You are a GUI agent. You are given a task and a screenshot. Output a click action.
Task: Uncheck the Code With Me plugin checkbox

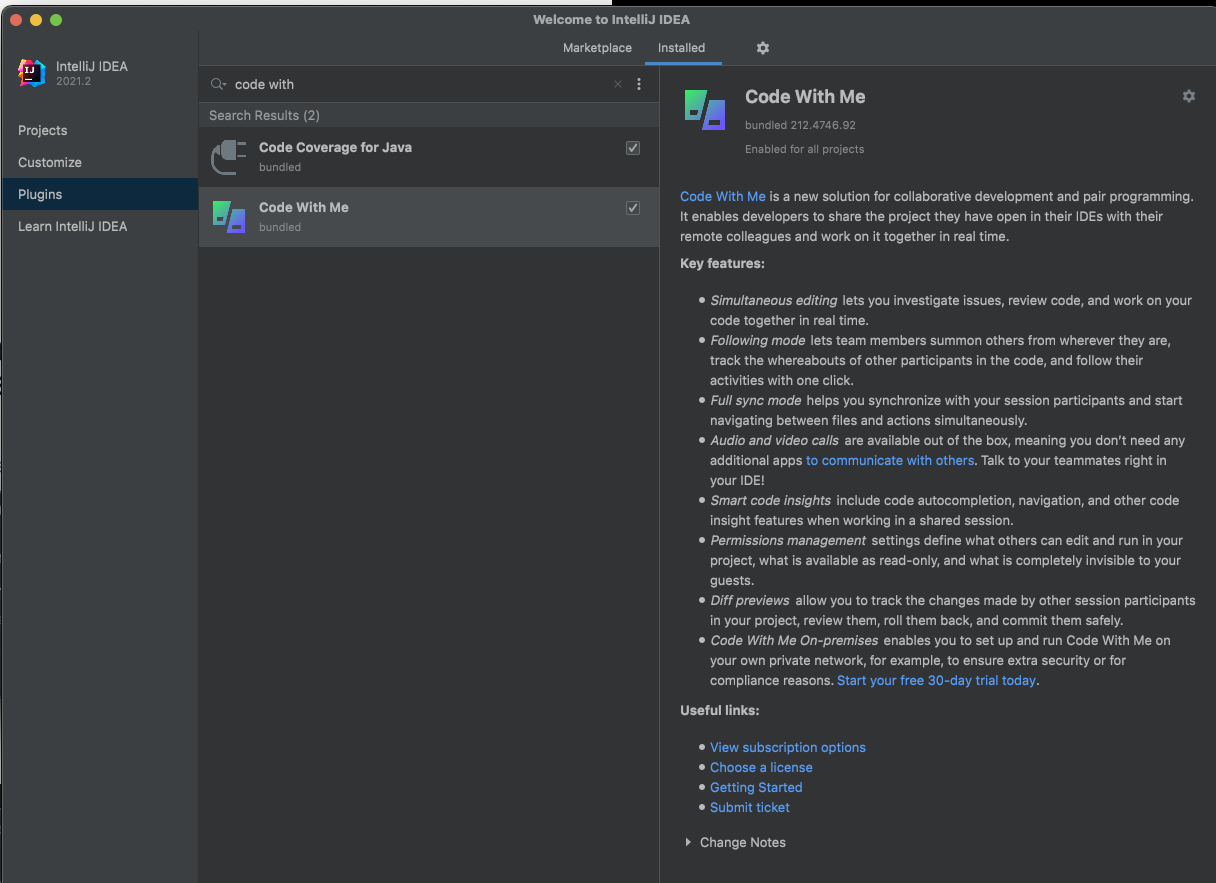[633, 208]
